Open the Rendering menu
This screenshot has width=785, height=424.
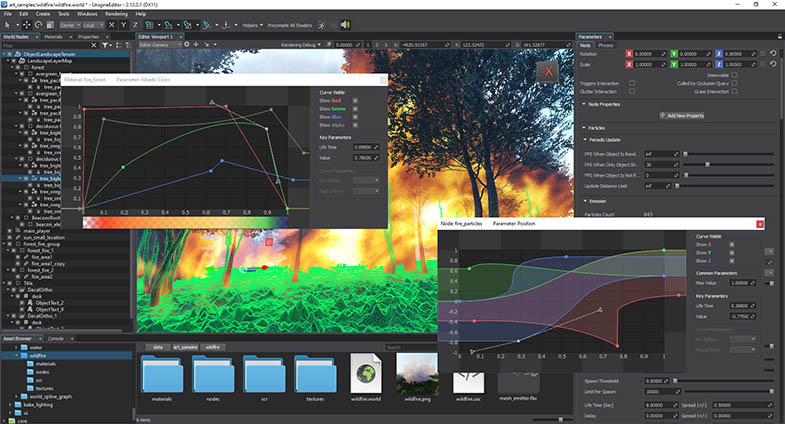coord(115,14)
